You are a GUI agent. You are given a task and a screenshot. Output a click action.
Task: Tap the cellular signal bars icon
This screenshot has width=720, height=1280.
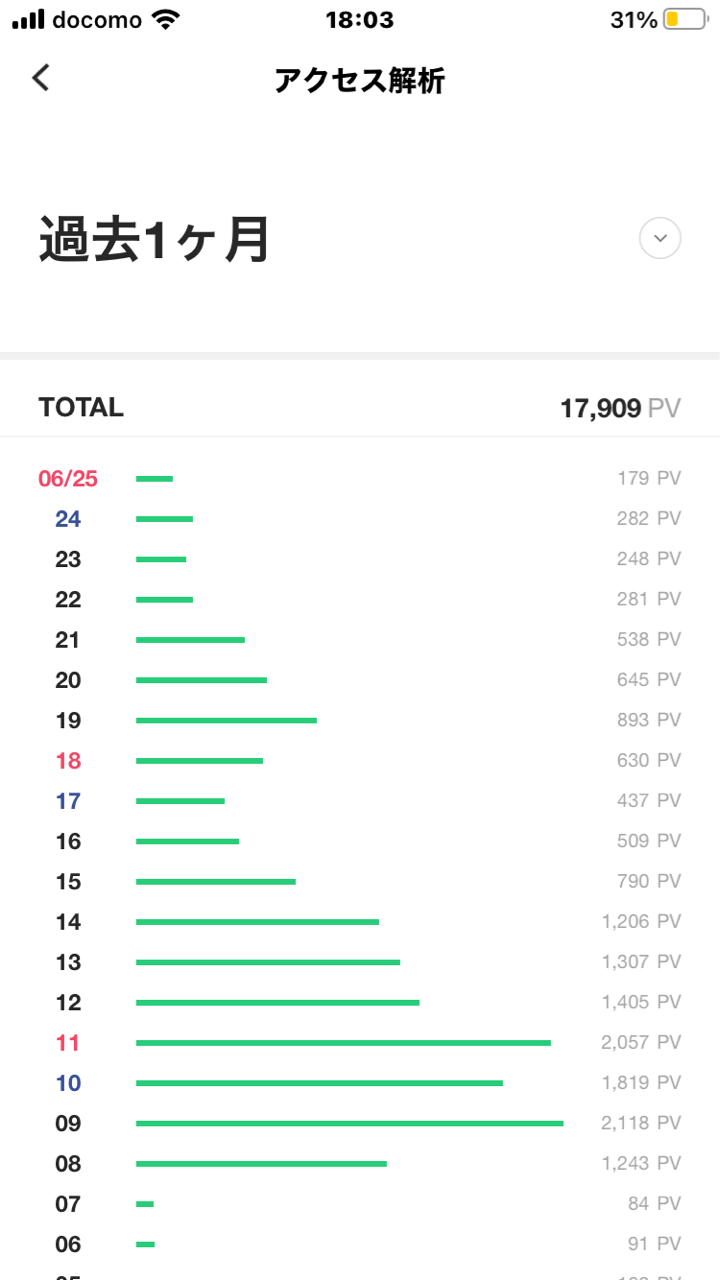click(x=28, y=19)
